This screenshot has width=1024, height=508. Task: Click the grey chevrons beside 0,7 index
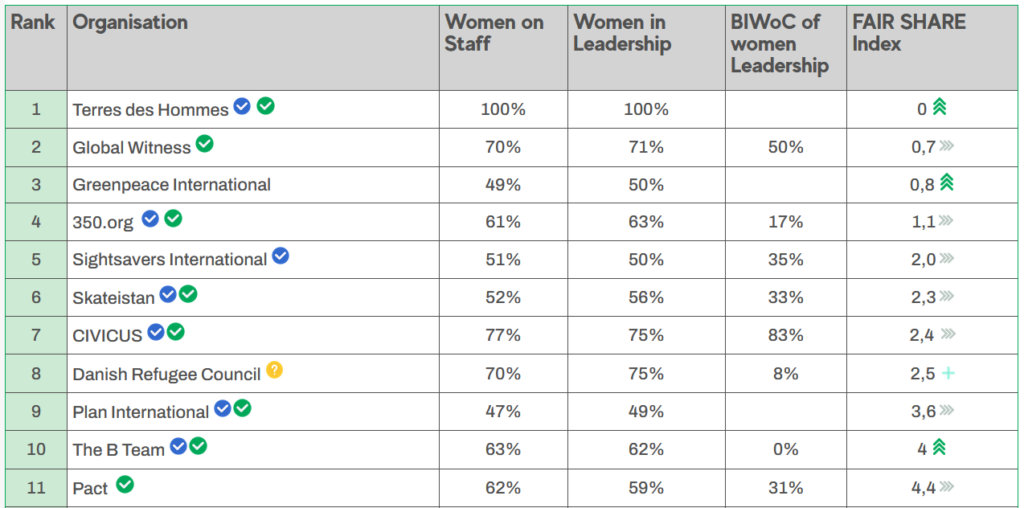click(x=947, y=146)
